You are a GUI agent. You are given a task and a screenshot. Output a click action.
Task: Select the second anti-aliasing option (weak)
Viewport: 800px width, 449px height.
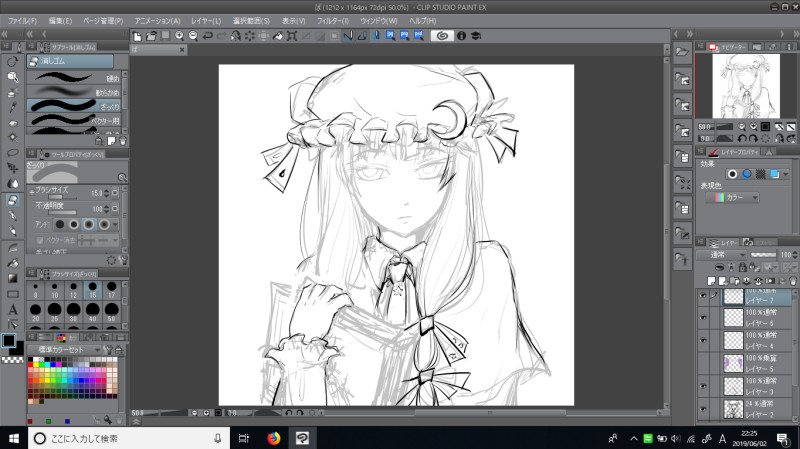[x=74, y=224]
